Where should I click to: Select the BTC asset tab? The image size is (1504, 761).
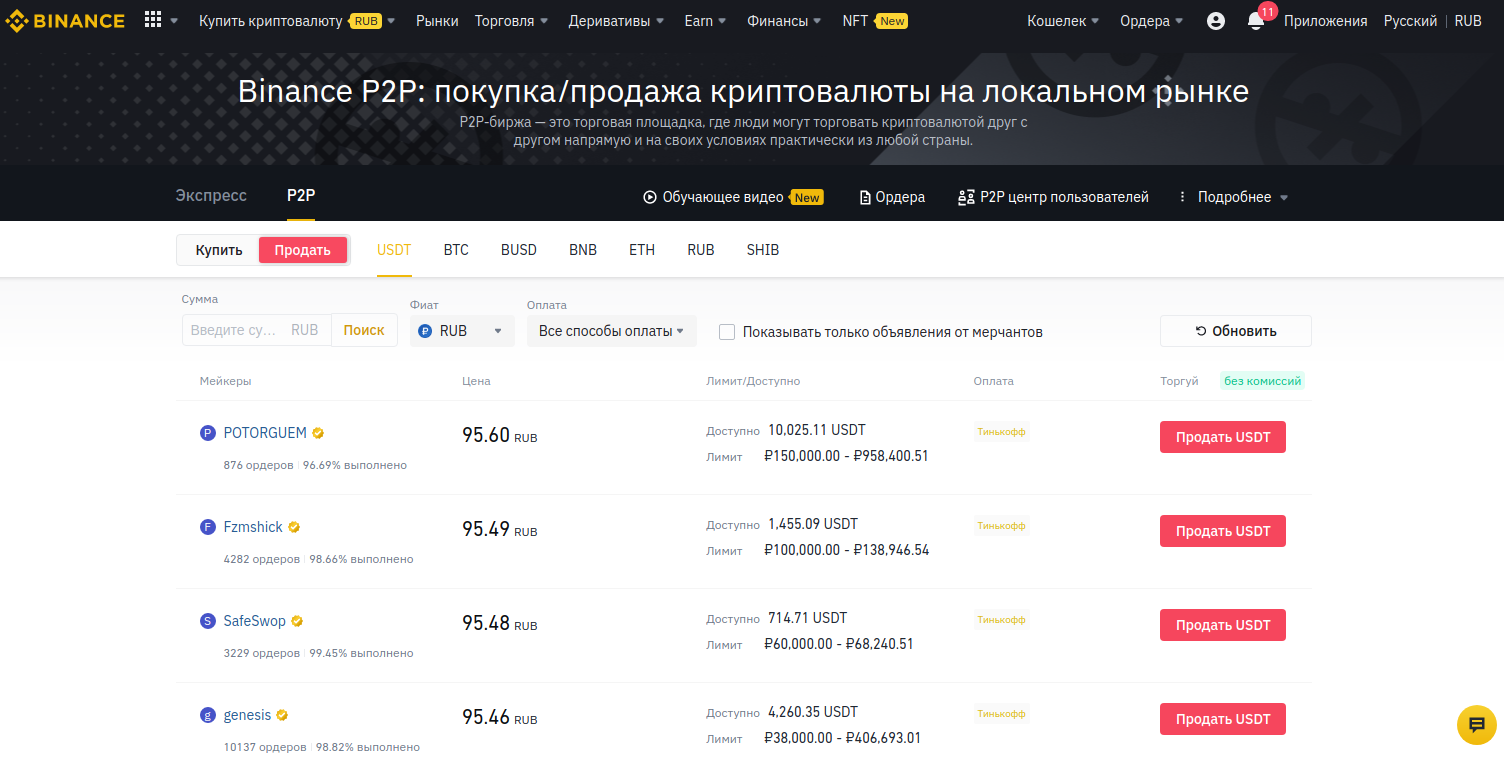(456, 250)
